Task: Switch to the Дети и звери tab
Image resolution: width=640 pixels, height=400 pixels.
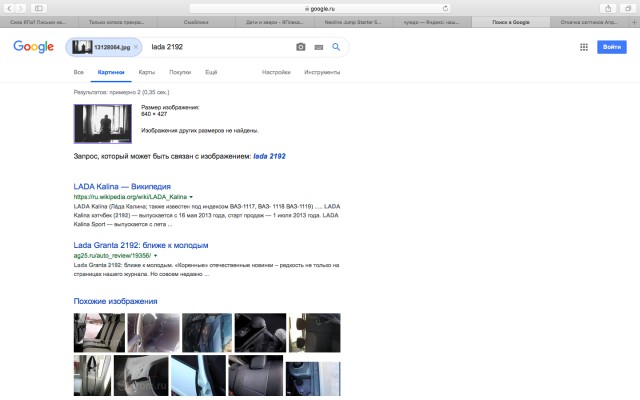Action: [x=275, y=22]
